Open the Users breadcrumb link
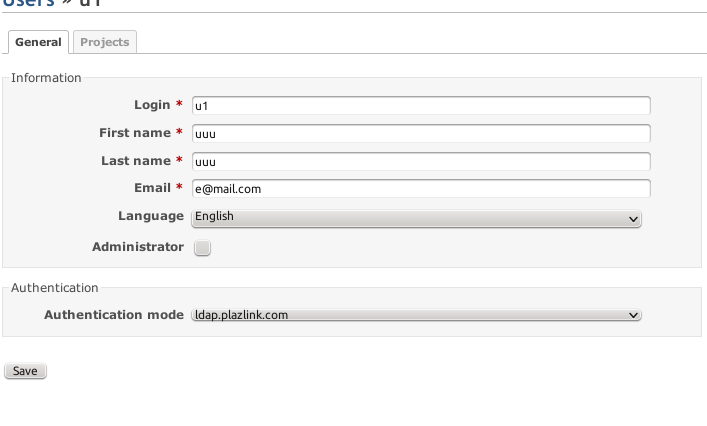Screen dimensions: 707x426 point(28,3)
